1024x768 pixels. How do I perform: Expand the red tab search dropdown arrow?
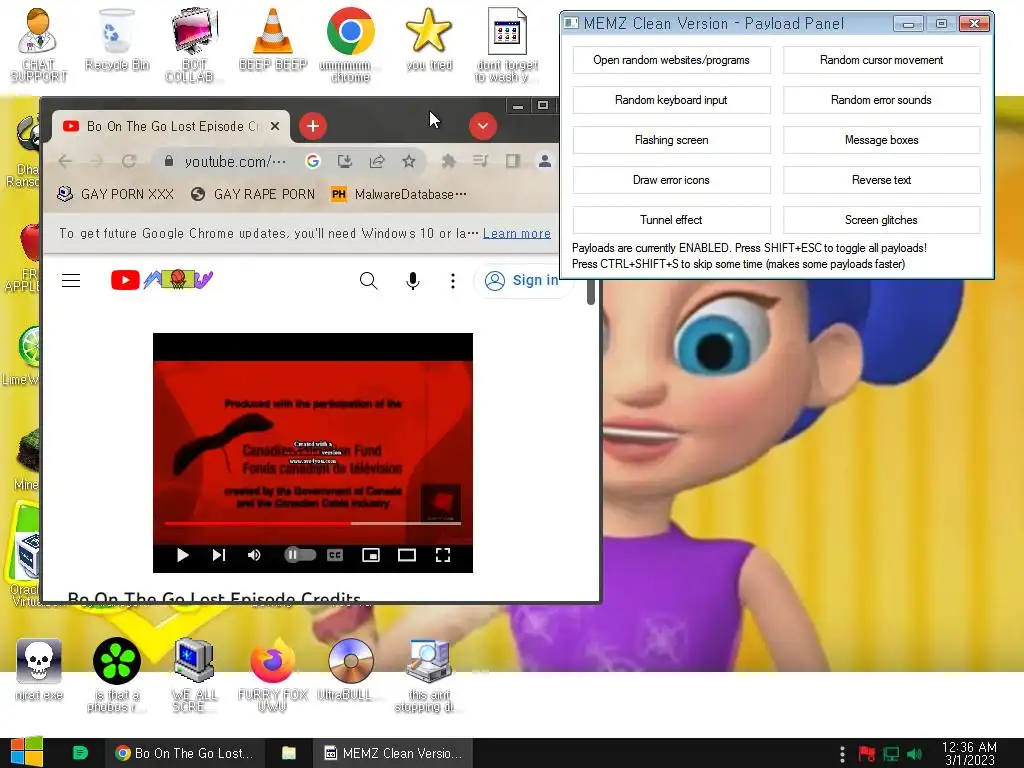point(483,126)
